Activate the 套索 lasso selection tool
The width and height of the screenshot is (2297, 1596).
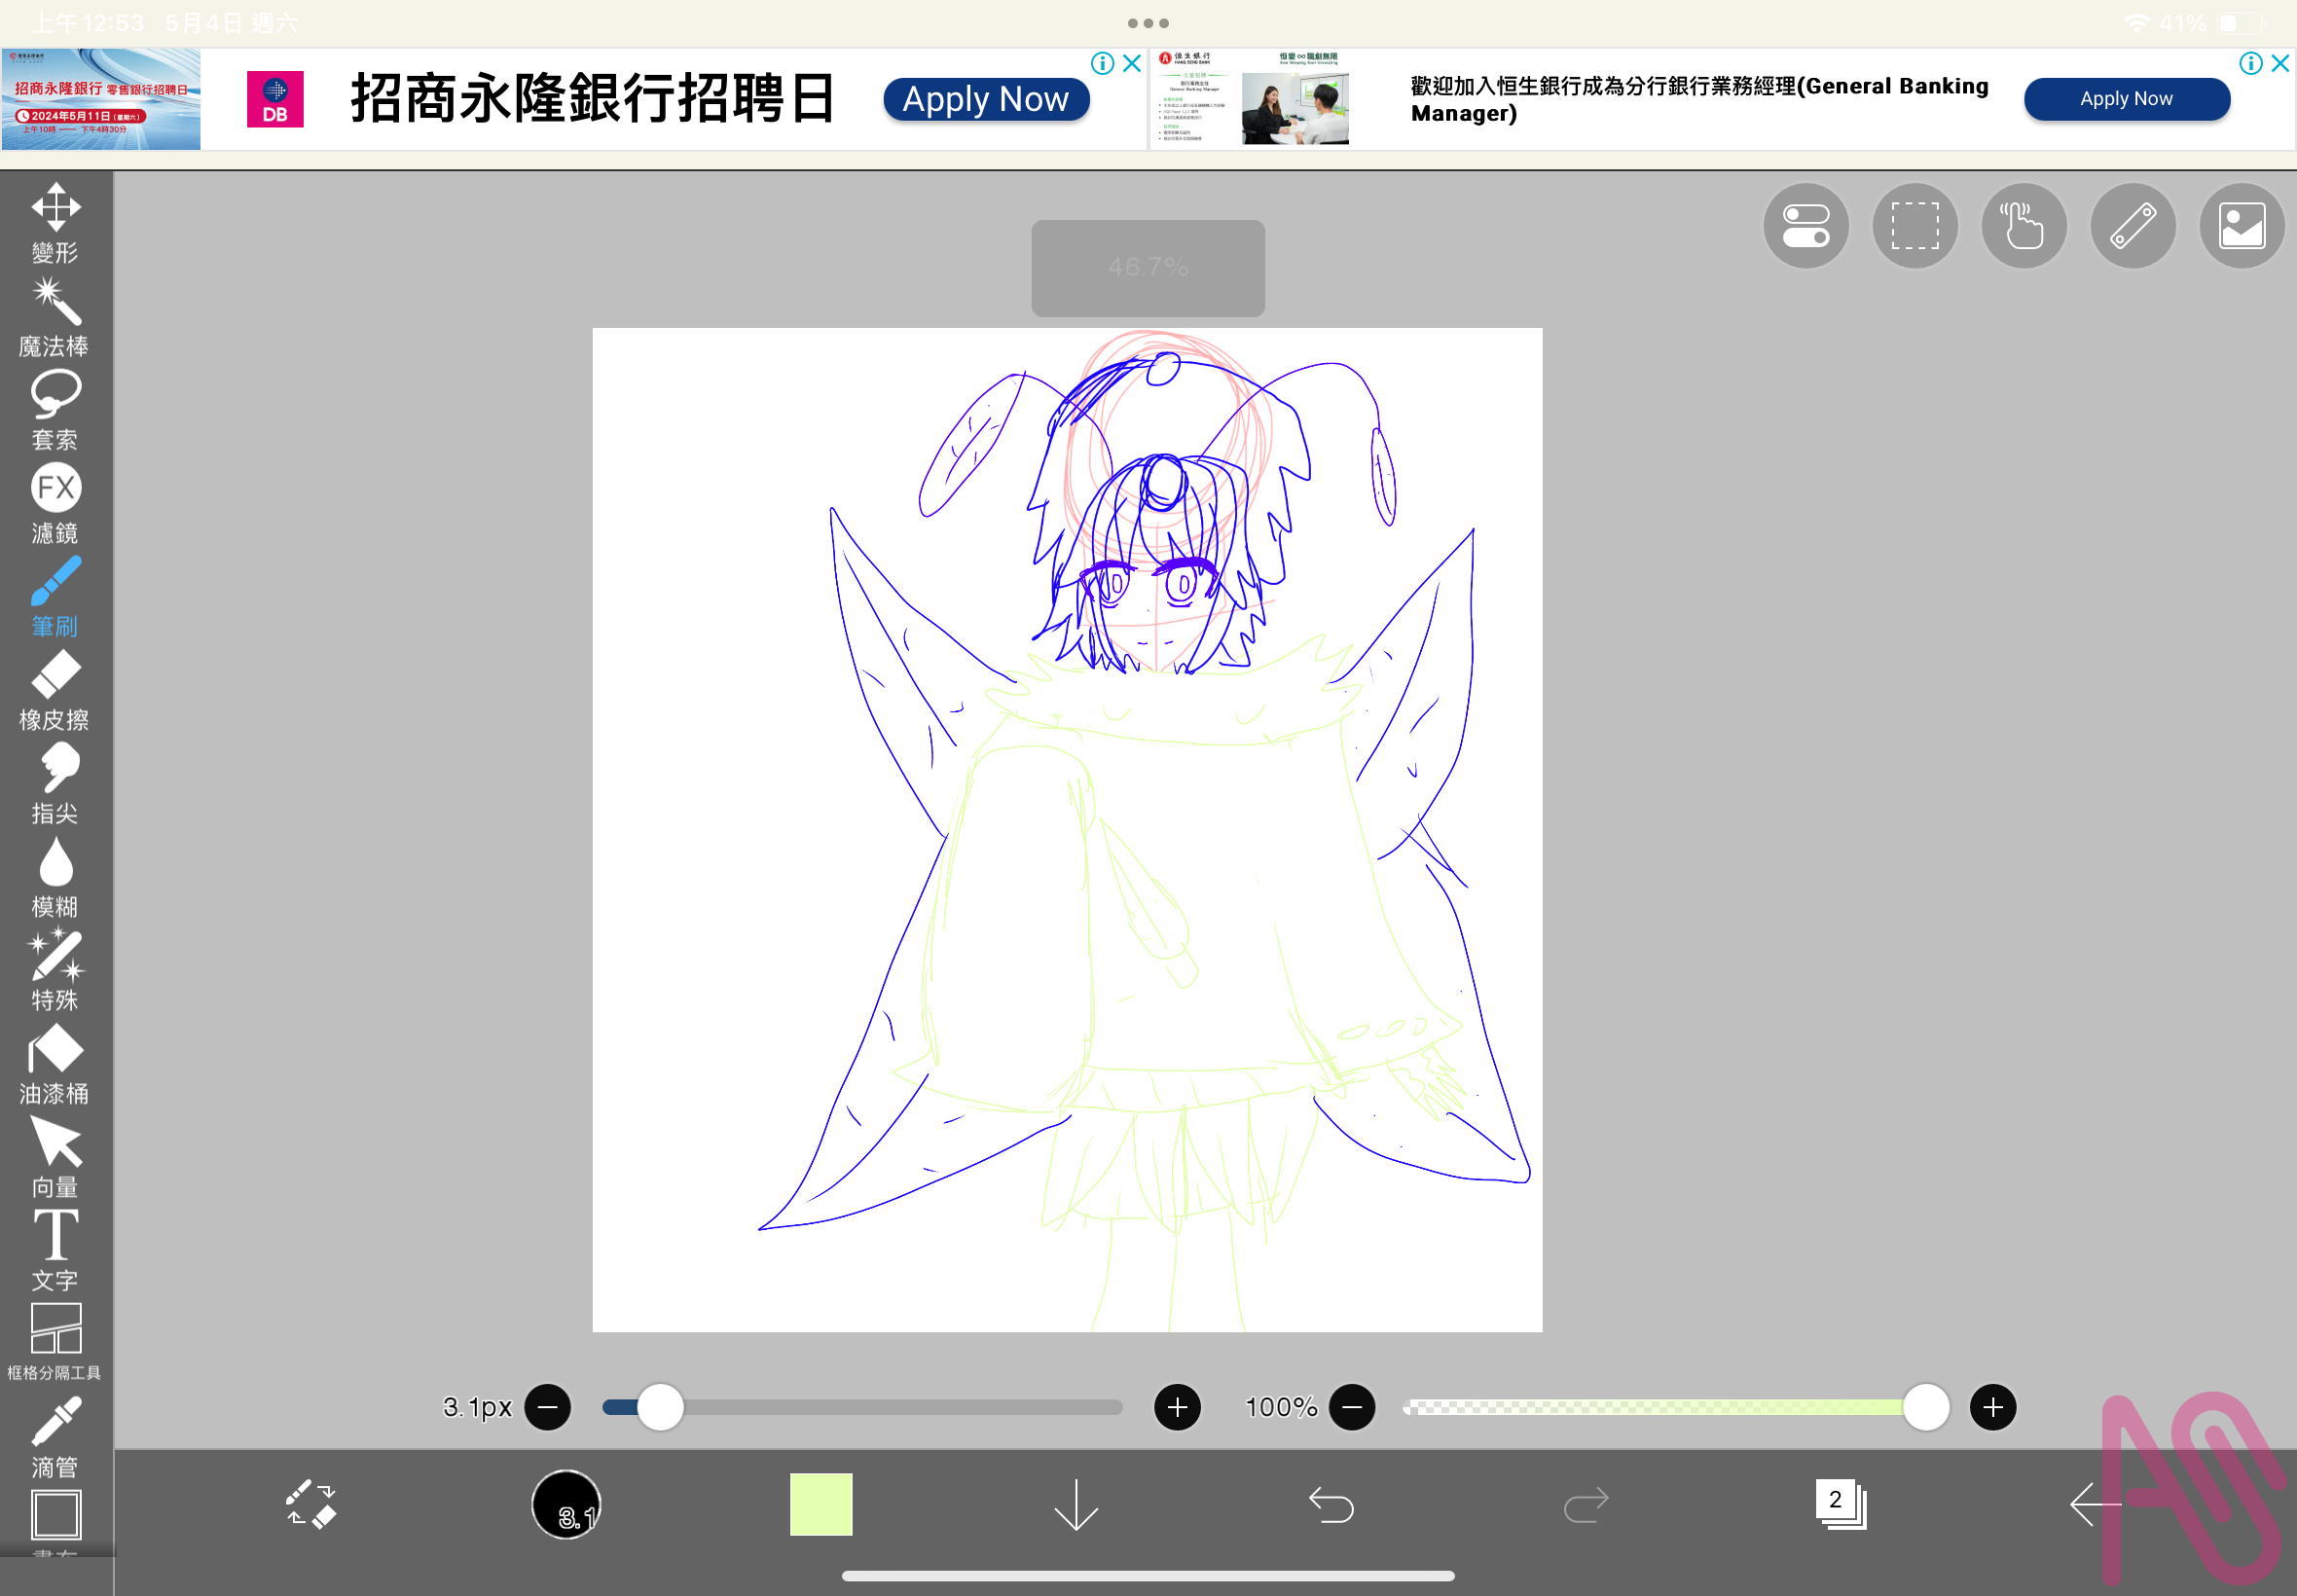coord(55,398)
